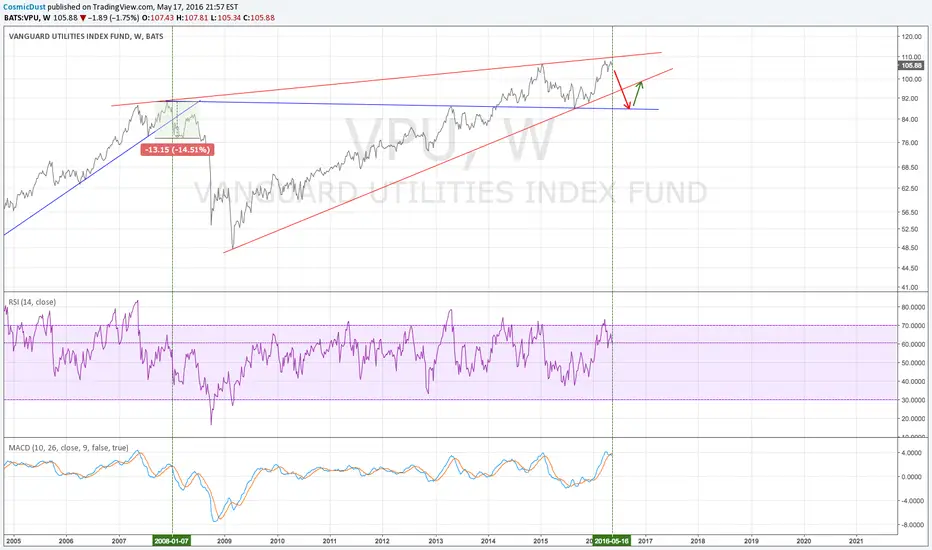Click the green 2016-05-16 date marker
The image size is (932, 550).
coord(612,541)
